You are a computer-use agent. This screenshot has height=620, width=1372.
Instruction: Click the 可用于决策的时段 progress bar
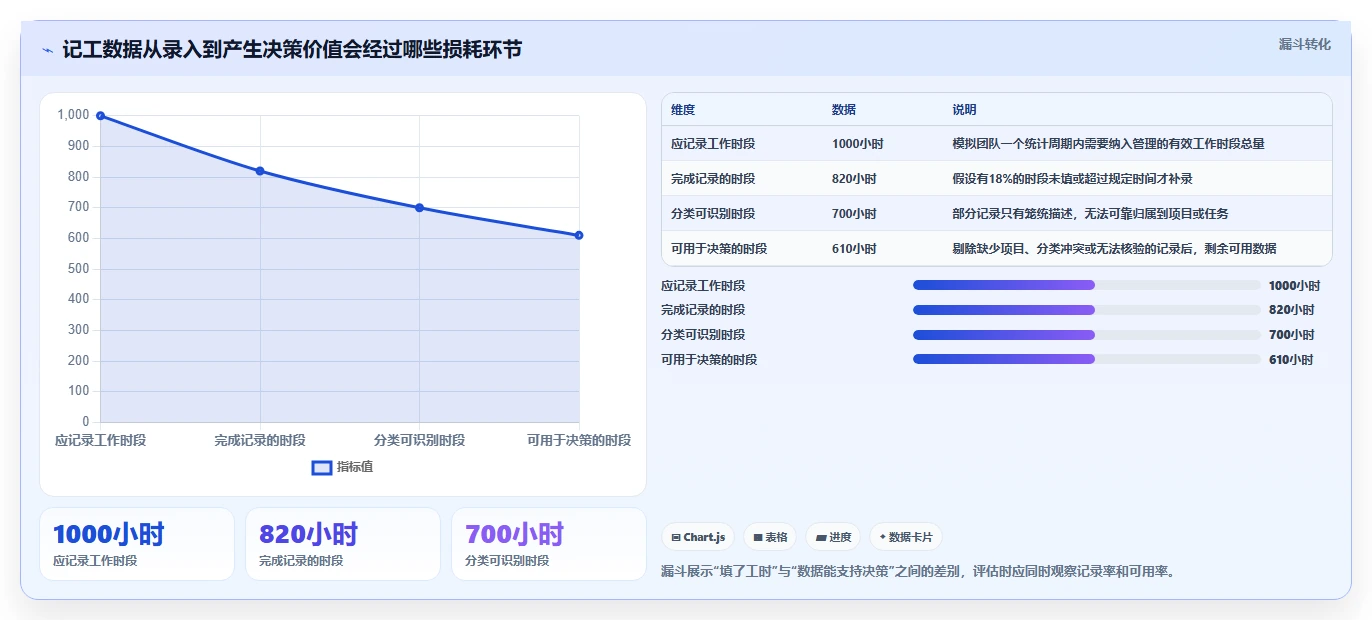point(1086,359)
